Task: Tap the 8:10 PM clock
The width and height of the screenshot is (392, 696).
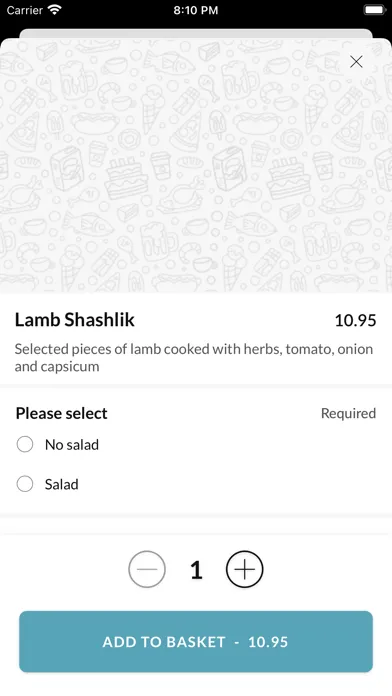Action: 196,10
